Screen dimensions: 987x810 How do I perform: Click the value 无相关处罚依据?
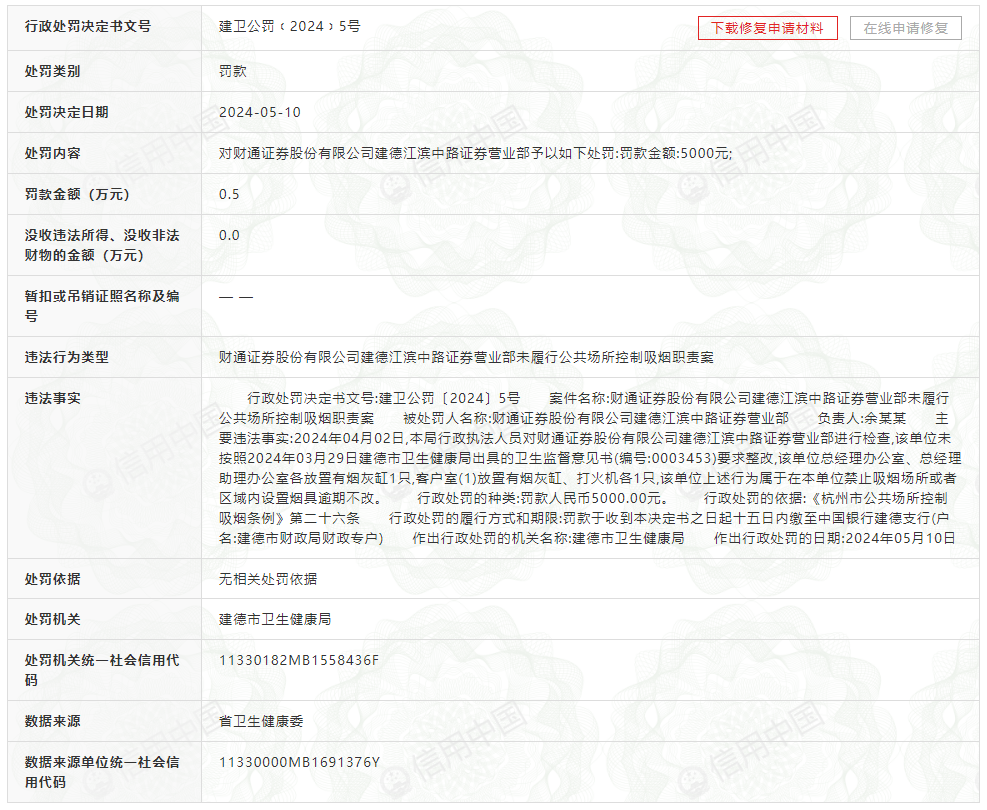(x=268, y=578)
